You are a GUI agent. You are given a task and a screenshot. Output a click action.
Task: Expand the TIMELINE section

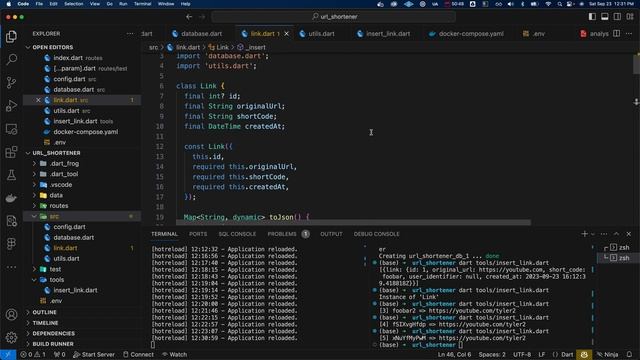[x=83, y=323]
